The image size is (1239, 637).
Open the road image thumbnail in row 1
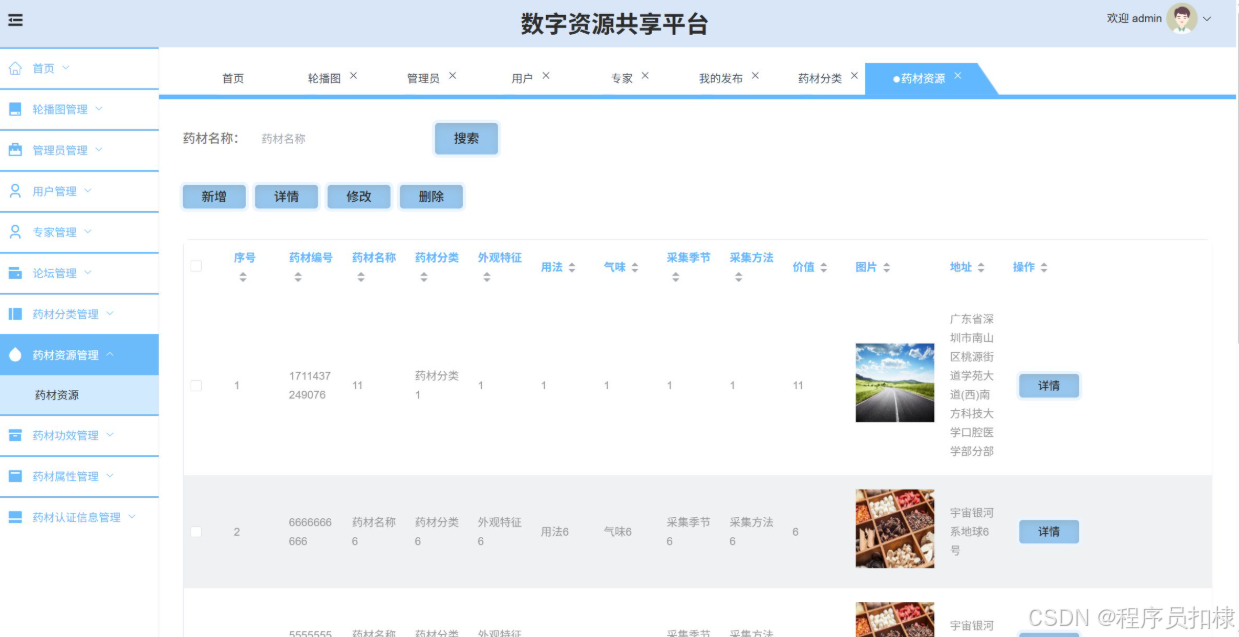(x=895, y=383)
